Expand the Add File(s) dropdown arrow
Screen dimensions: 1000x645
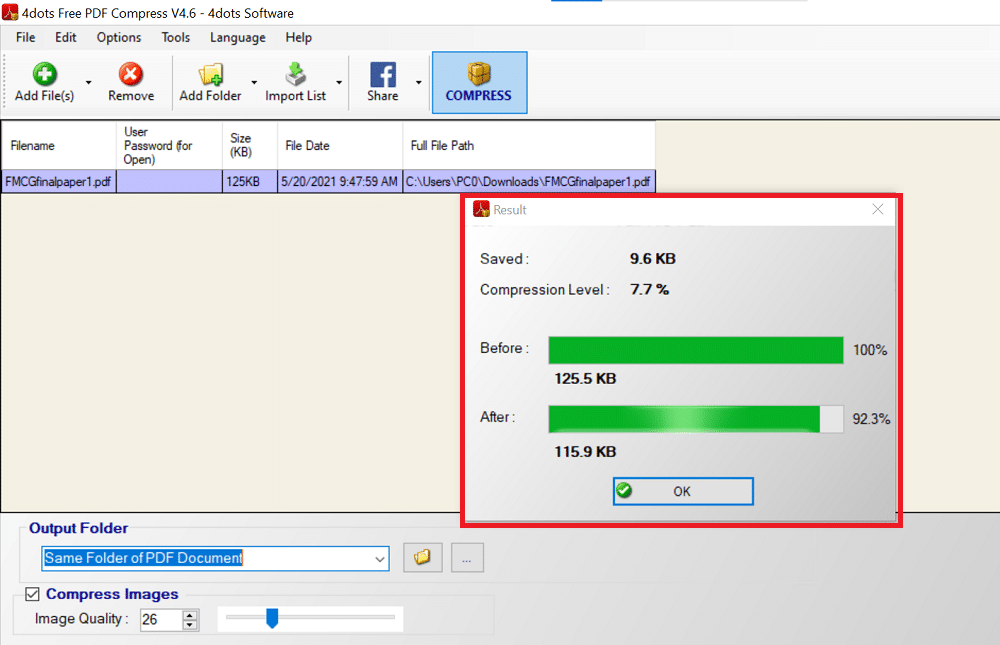(88, 83)
